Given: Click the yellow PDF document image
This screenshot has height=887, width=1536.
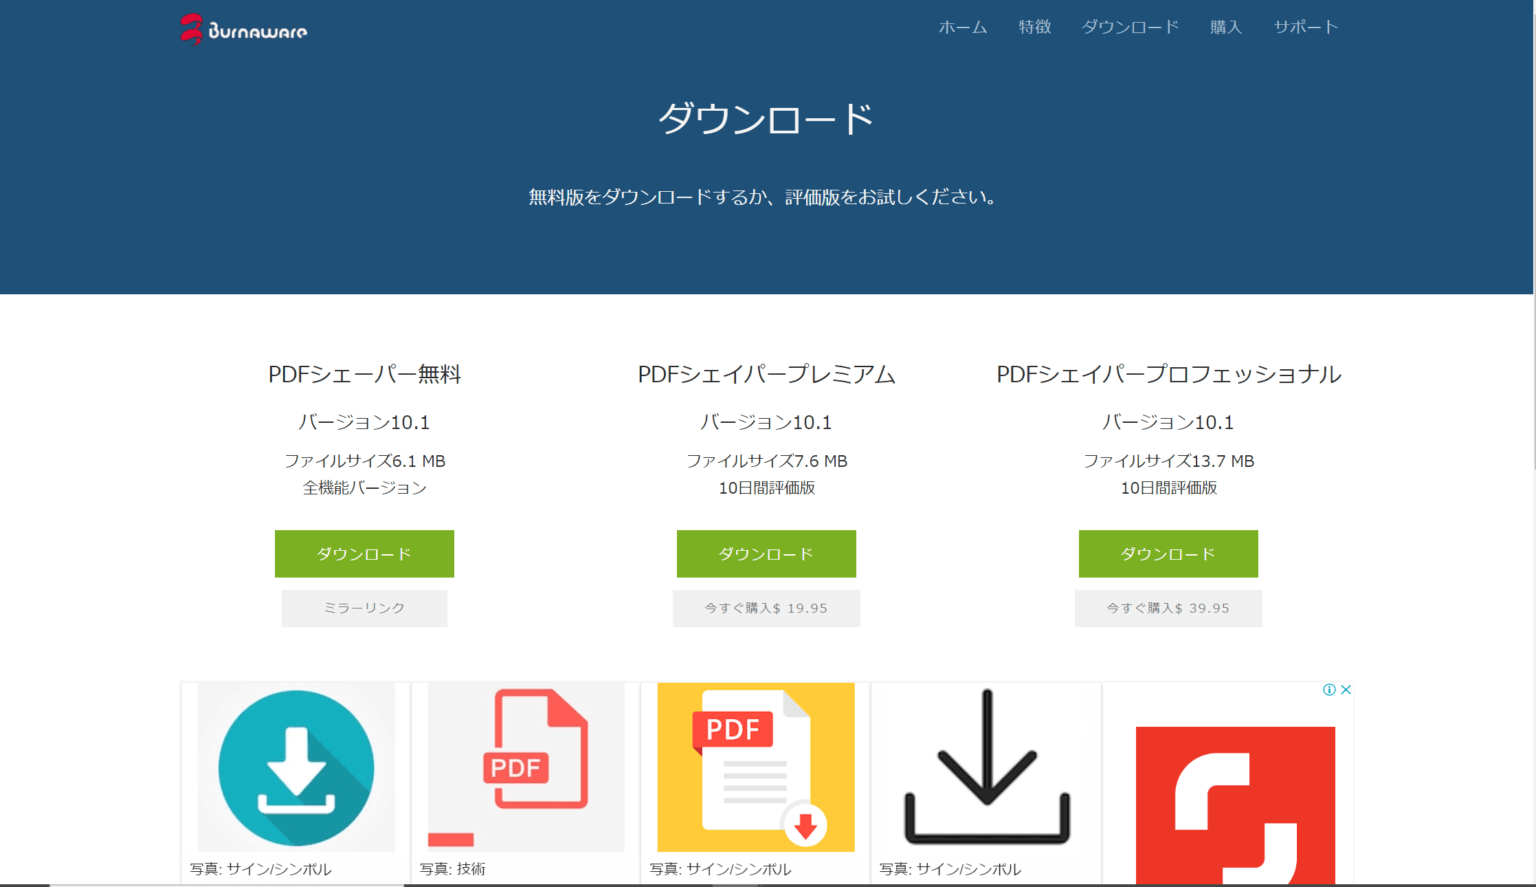Looking at the screenshot, I should pos(756,767).
